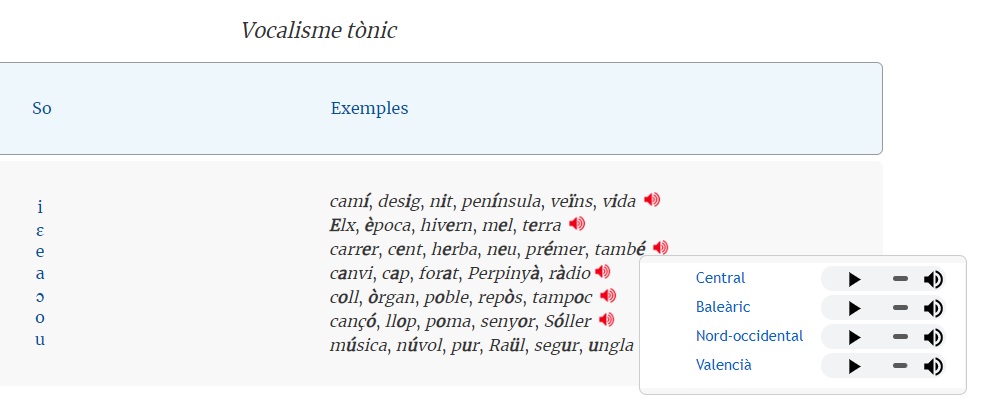Mute the Valencià audio player
Screen dimensions: 993x412
(x=933, y=366)
